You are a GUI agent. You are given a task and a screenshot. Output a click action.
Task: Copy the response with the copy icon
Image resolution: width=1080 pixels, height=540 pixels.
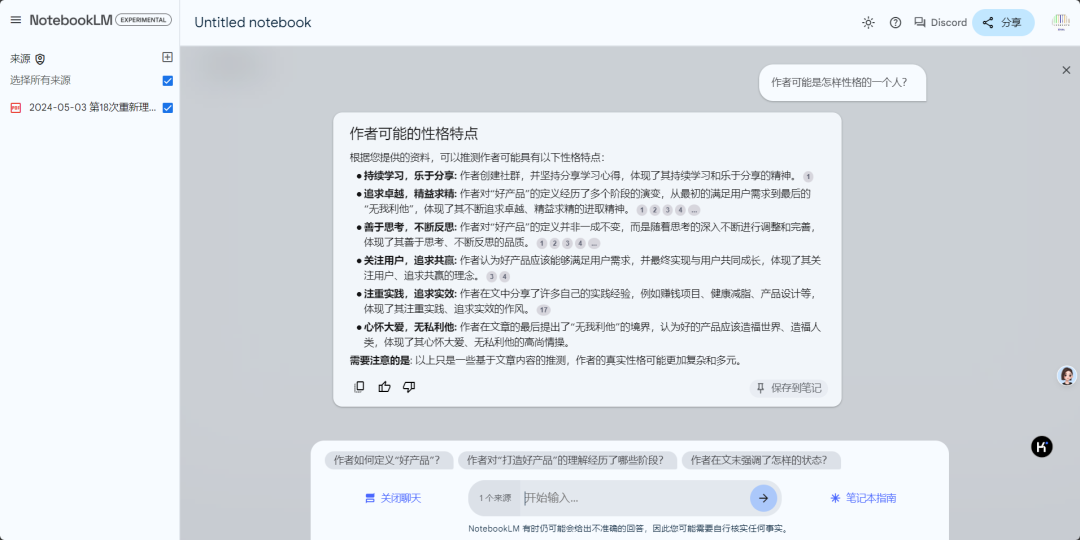click(x=359, y=387)
